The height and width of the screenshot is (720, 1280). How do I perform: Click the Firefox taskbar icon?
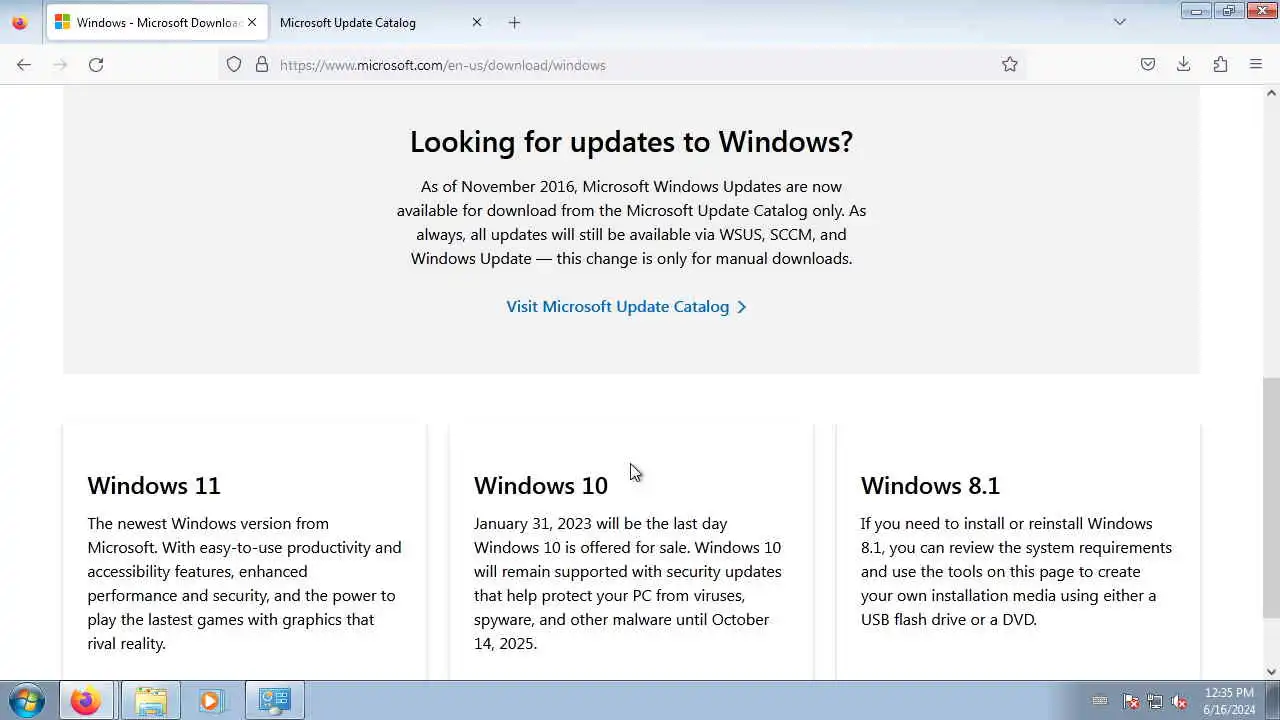coord(85,701)
